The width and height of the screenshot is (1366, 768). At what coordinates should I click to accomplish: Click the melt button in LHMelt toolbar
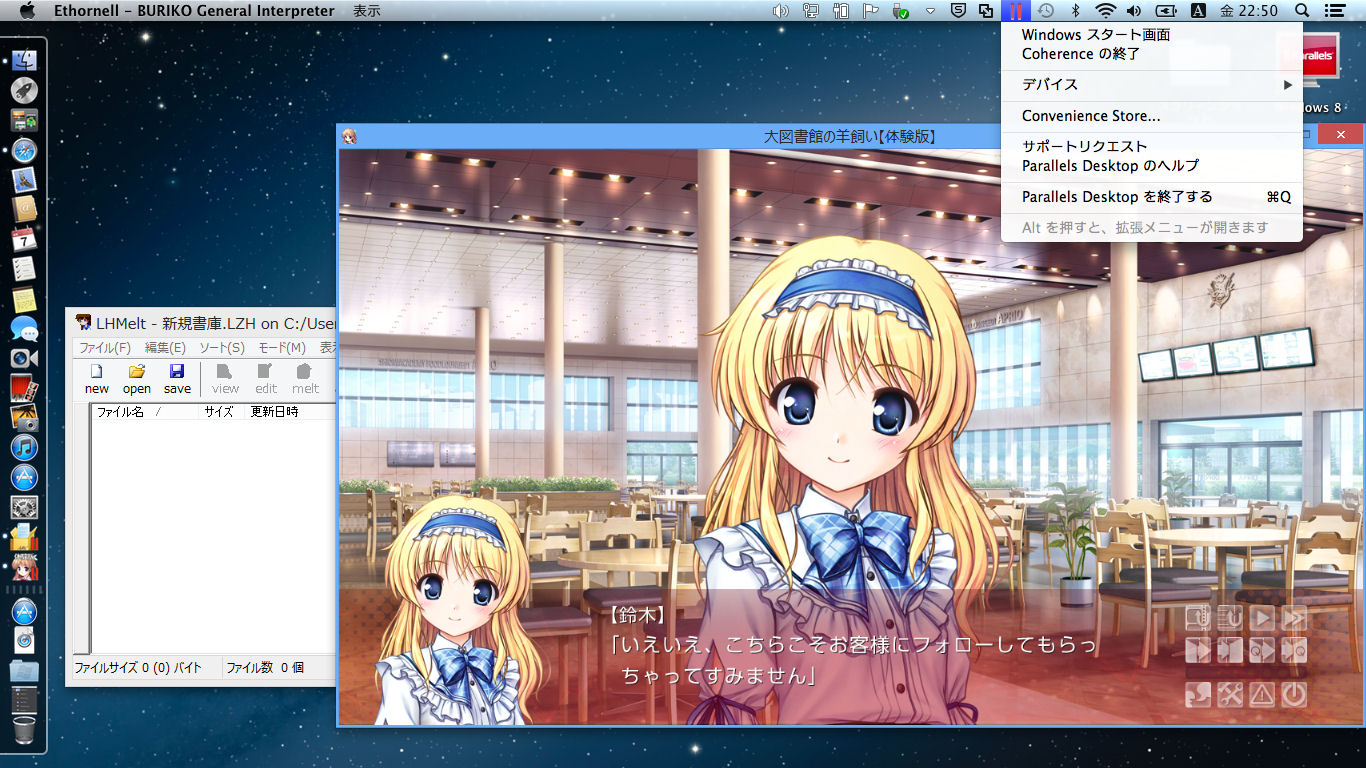305,379
